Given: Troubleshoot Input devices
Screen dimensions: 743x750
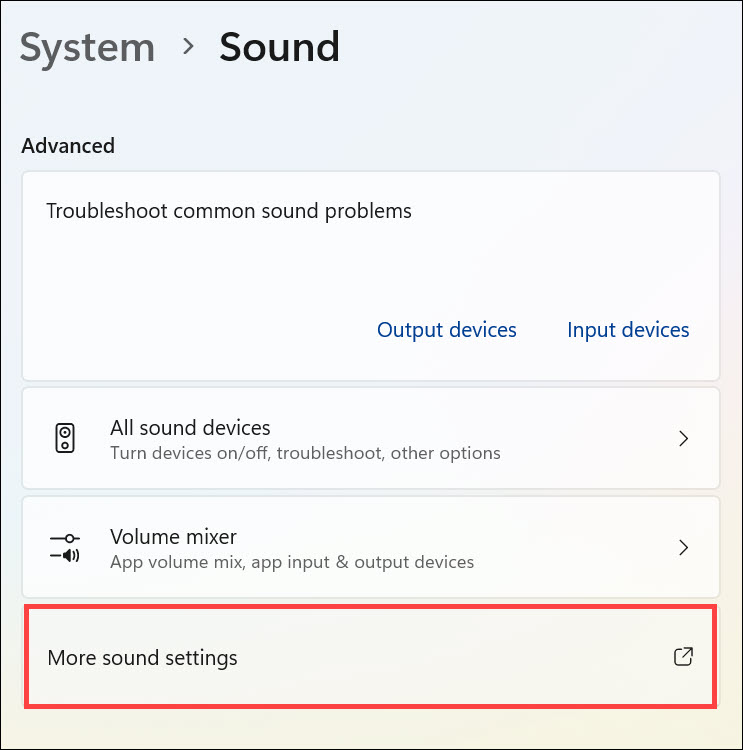Looking at the screenshot, I should 628,330.
